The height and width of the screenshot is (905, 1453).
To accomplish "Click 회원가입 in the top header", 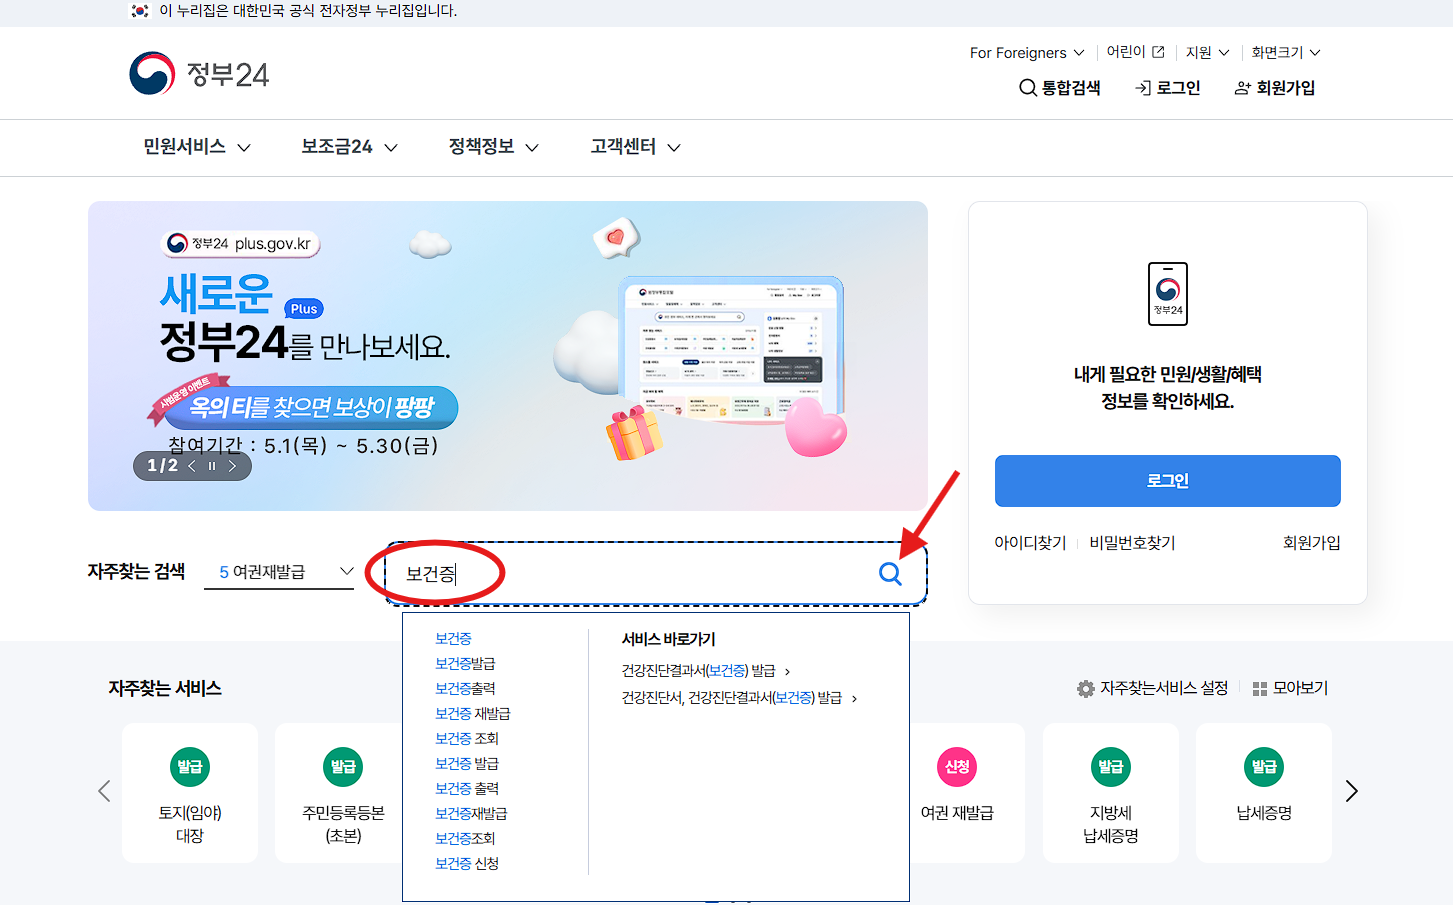I will [x=1275, y=88].
